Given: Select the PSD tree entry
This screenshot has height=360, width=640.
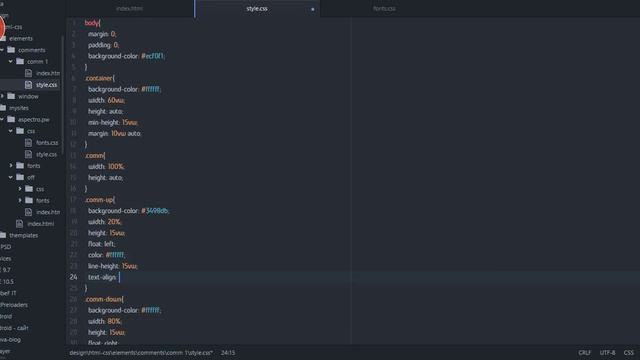Looking at the screenshot, I should pyautogui.click(x=6, y=247).
